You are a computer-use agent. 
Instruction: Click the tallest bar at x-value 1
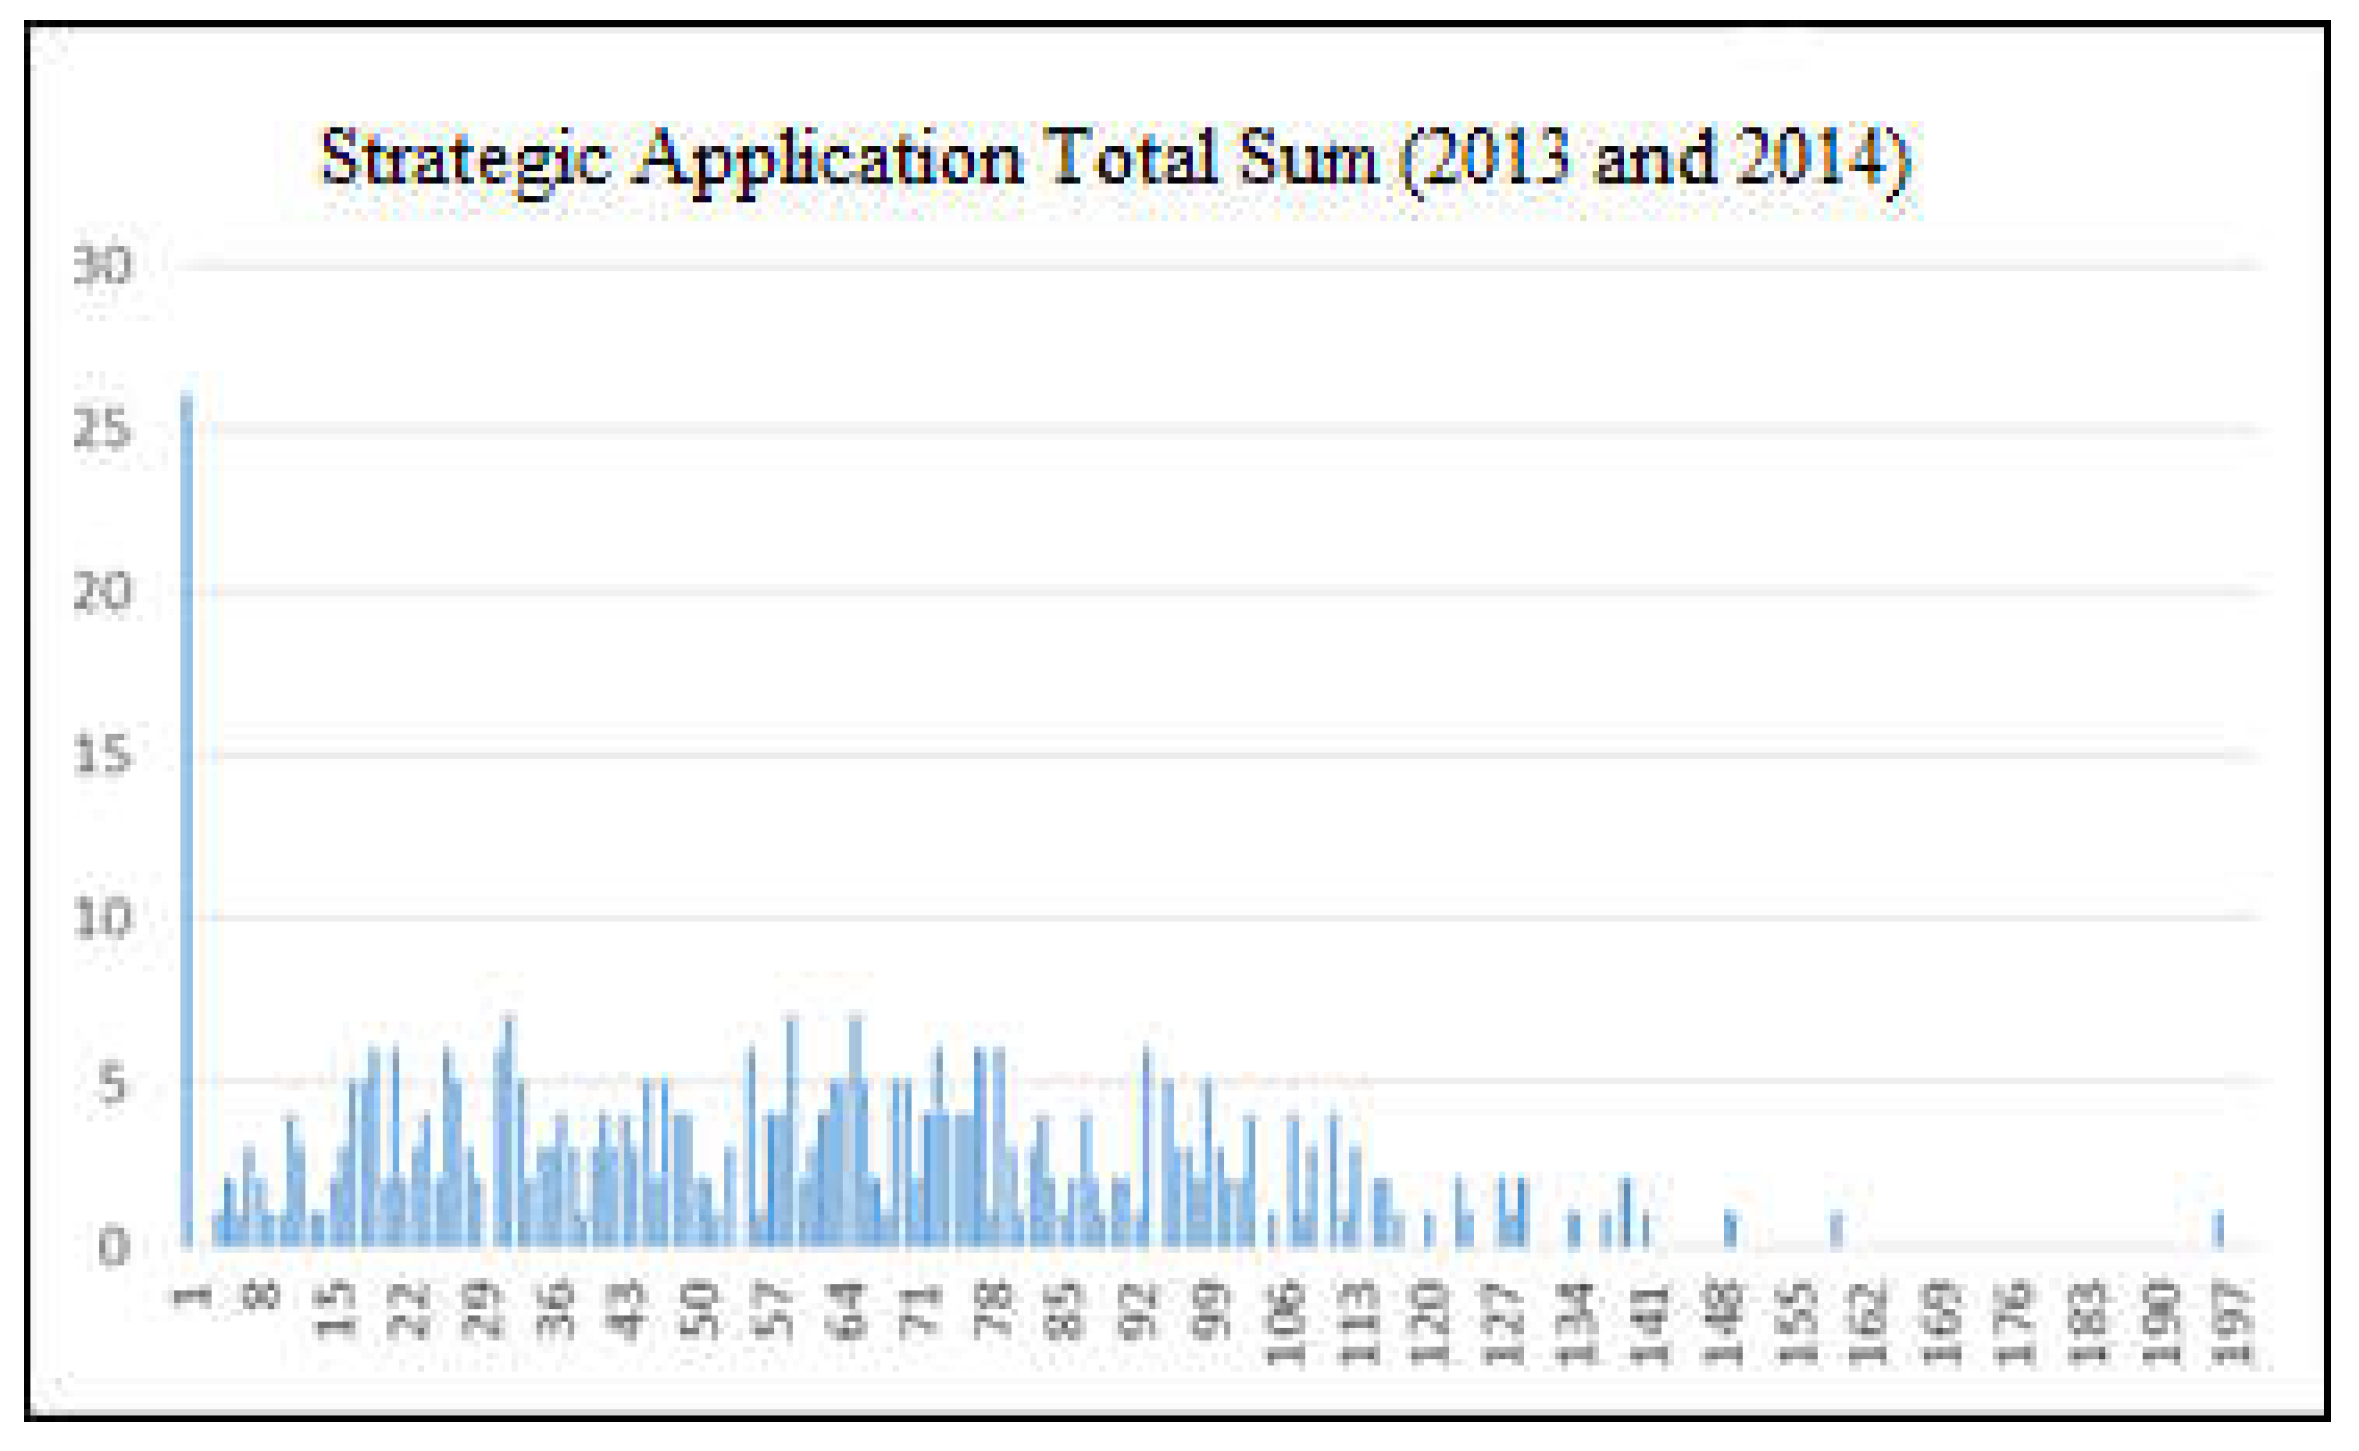click(187, 820)
